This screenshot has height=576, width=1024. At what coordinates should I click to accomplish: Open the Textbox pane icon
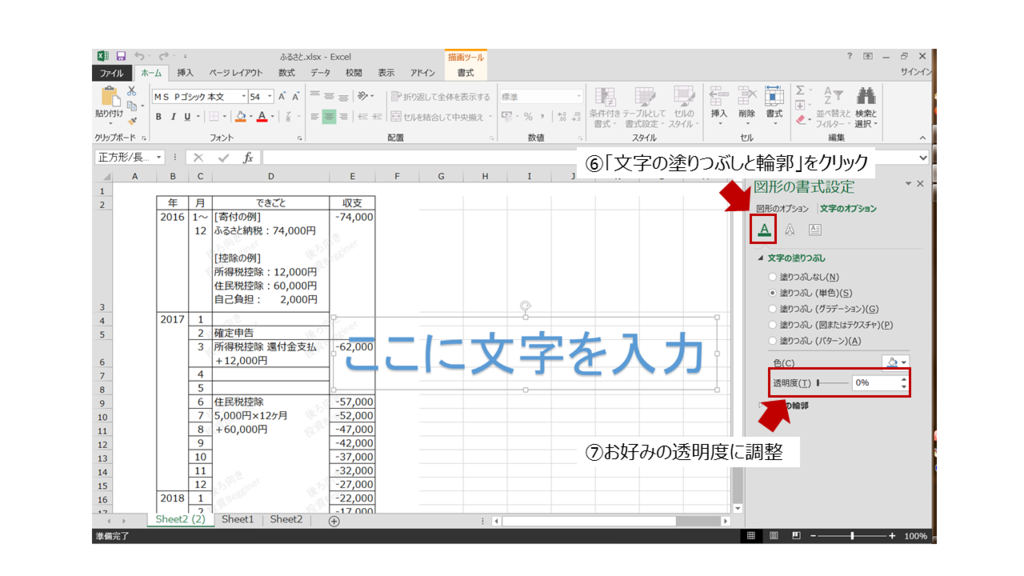point(815,229)
